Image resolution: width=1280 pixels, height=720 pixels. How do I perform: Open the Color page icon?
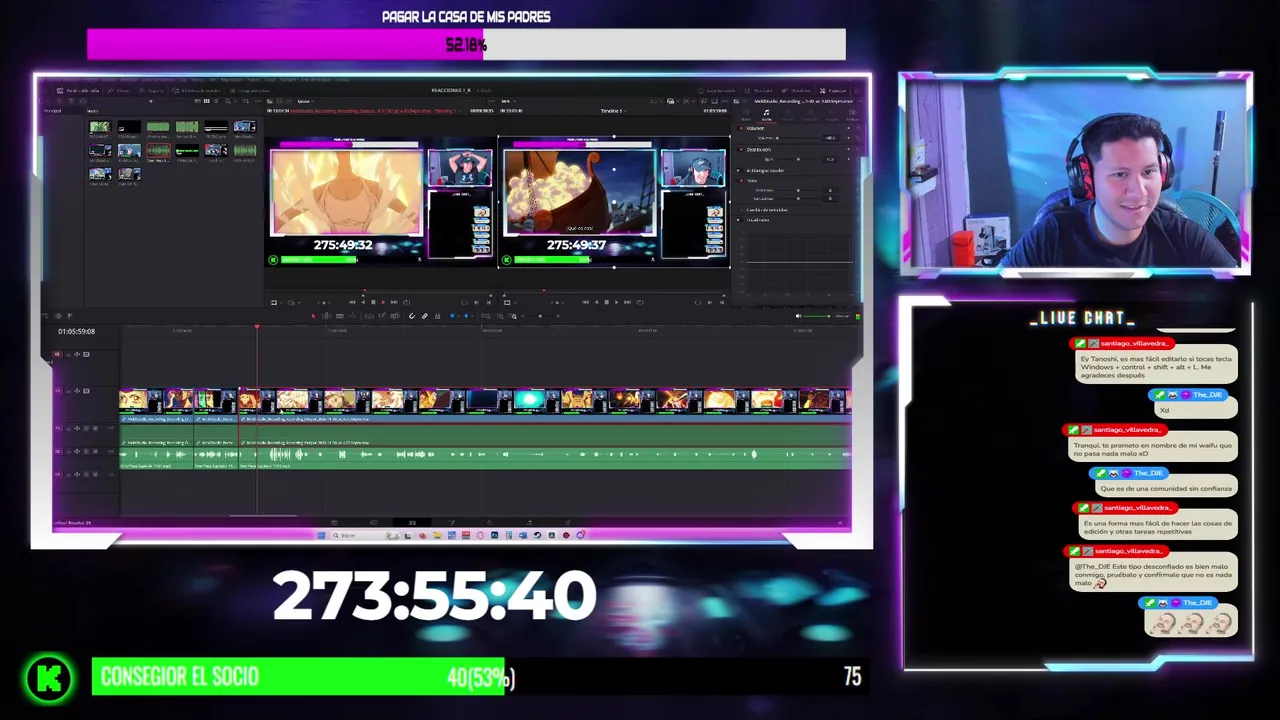click(x=490, y=522)
